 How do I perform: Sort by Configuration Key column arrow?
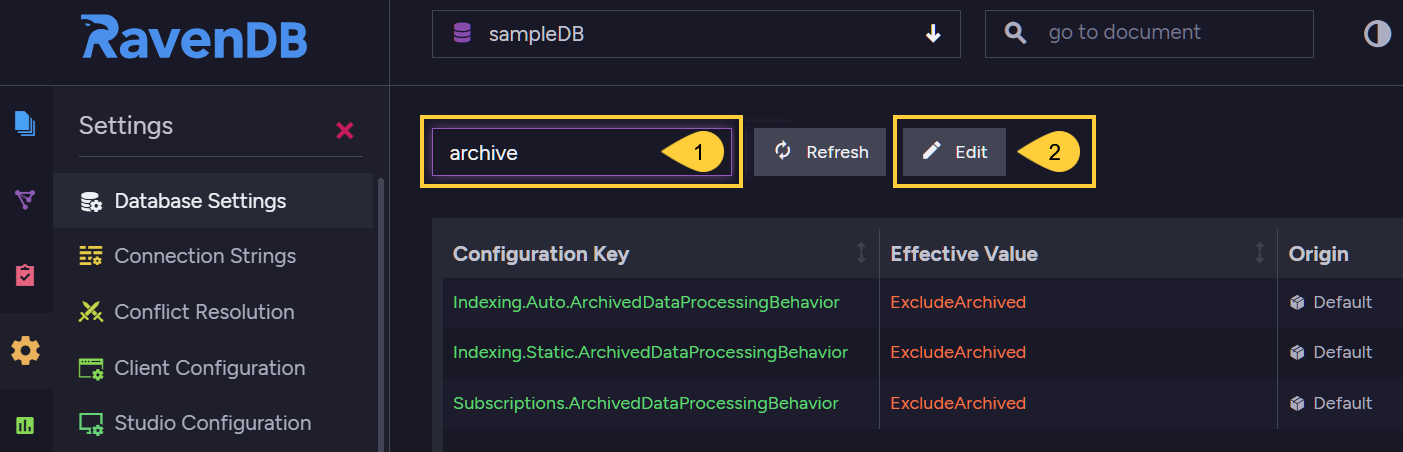(861, 254)
